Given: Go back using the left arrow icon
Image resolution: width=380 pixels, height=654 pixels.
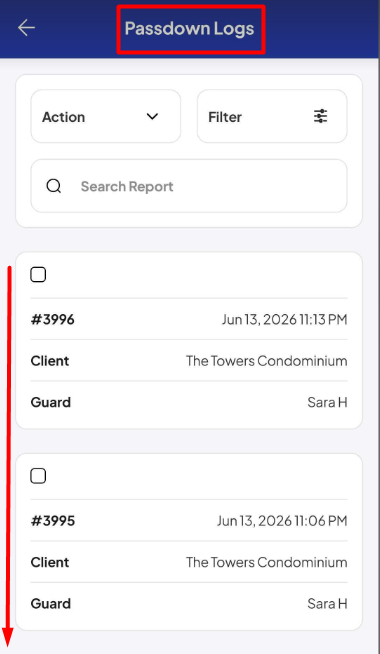Looking at the screenshot, I should [x=26, y=28].
